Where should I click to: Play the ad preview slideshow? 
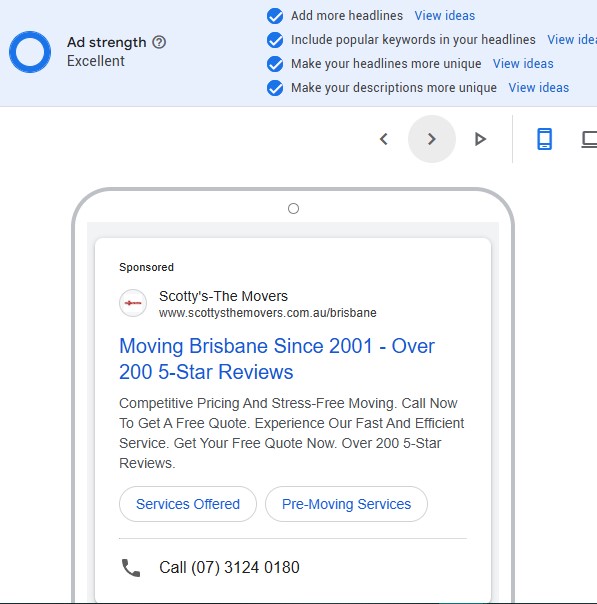click(480, 139)
